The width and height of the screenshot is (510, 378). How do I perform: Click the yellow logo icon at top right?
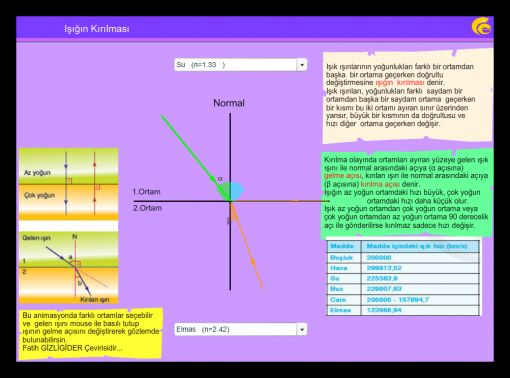coord(481,27)
